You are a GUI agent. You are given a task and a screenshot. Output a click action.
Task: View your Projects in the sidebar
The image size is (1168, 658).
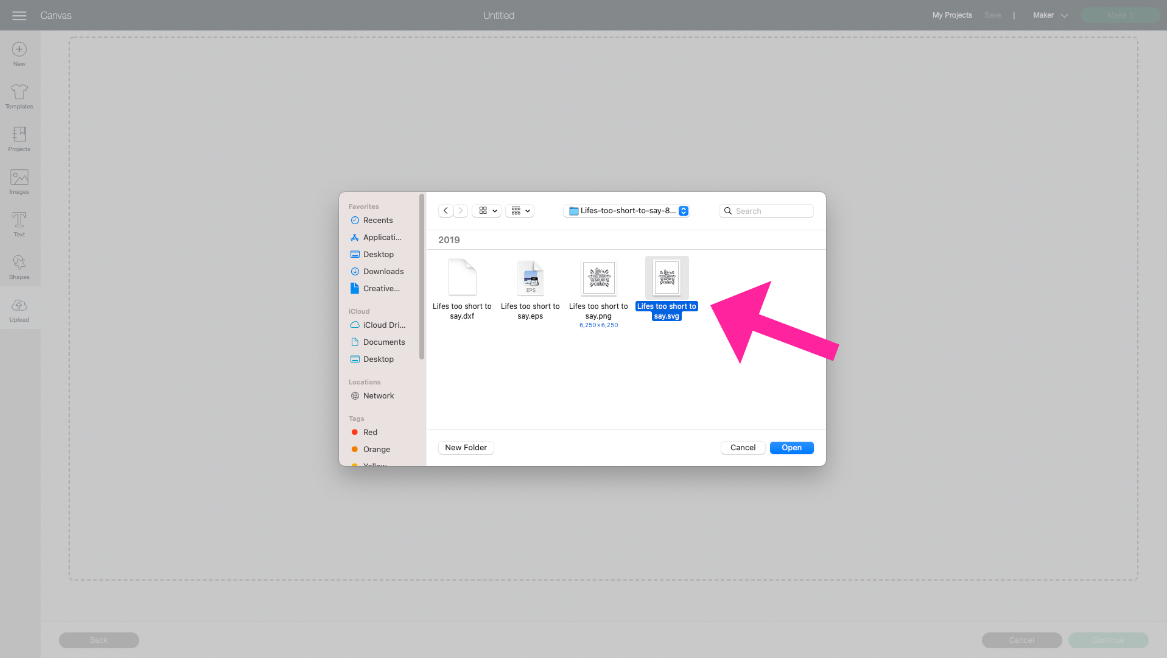(19, 138)
